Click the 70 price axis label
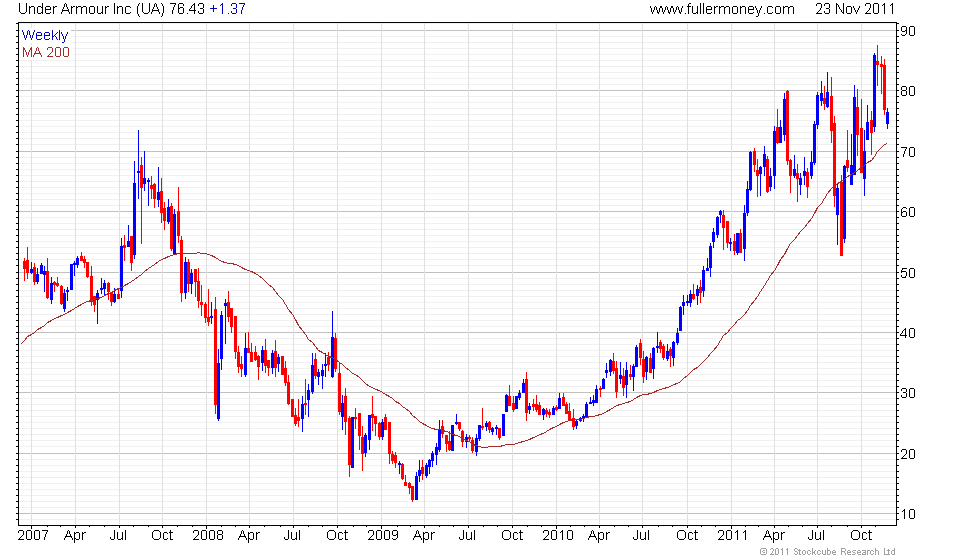The width and height of the screenshot is (980, 560). point(908,152)
